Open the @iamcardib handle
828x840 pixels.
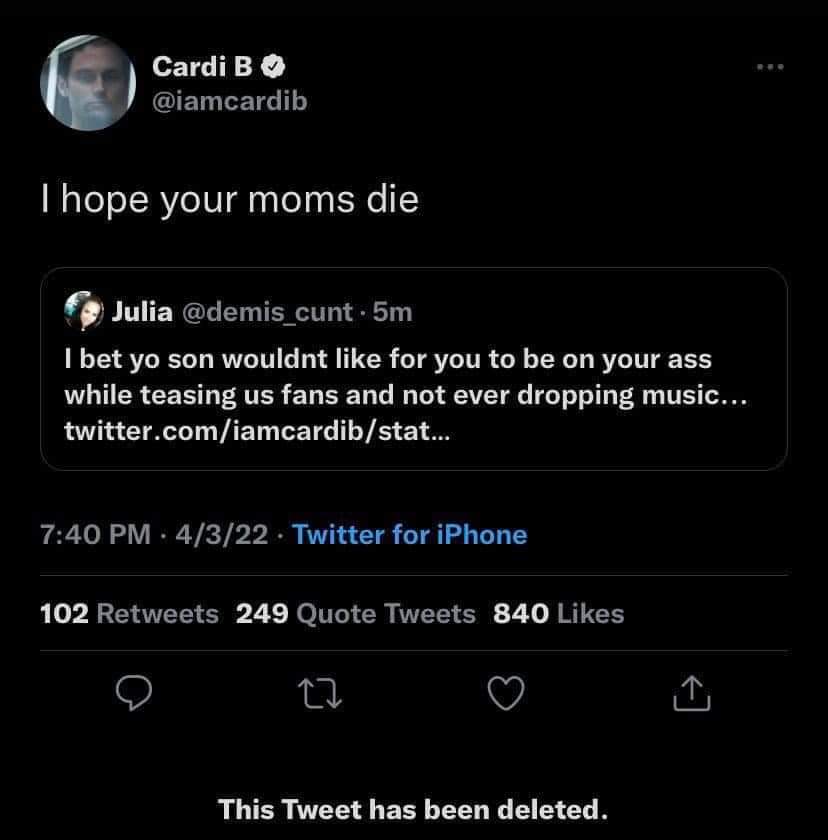coord(230,100)
